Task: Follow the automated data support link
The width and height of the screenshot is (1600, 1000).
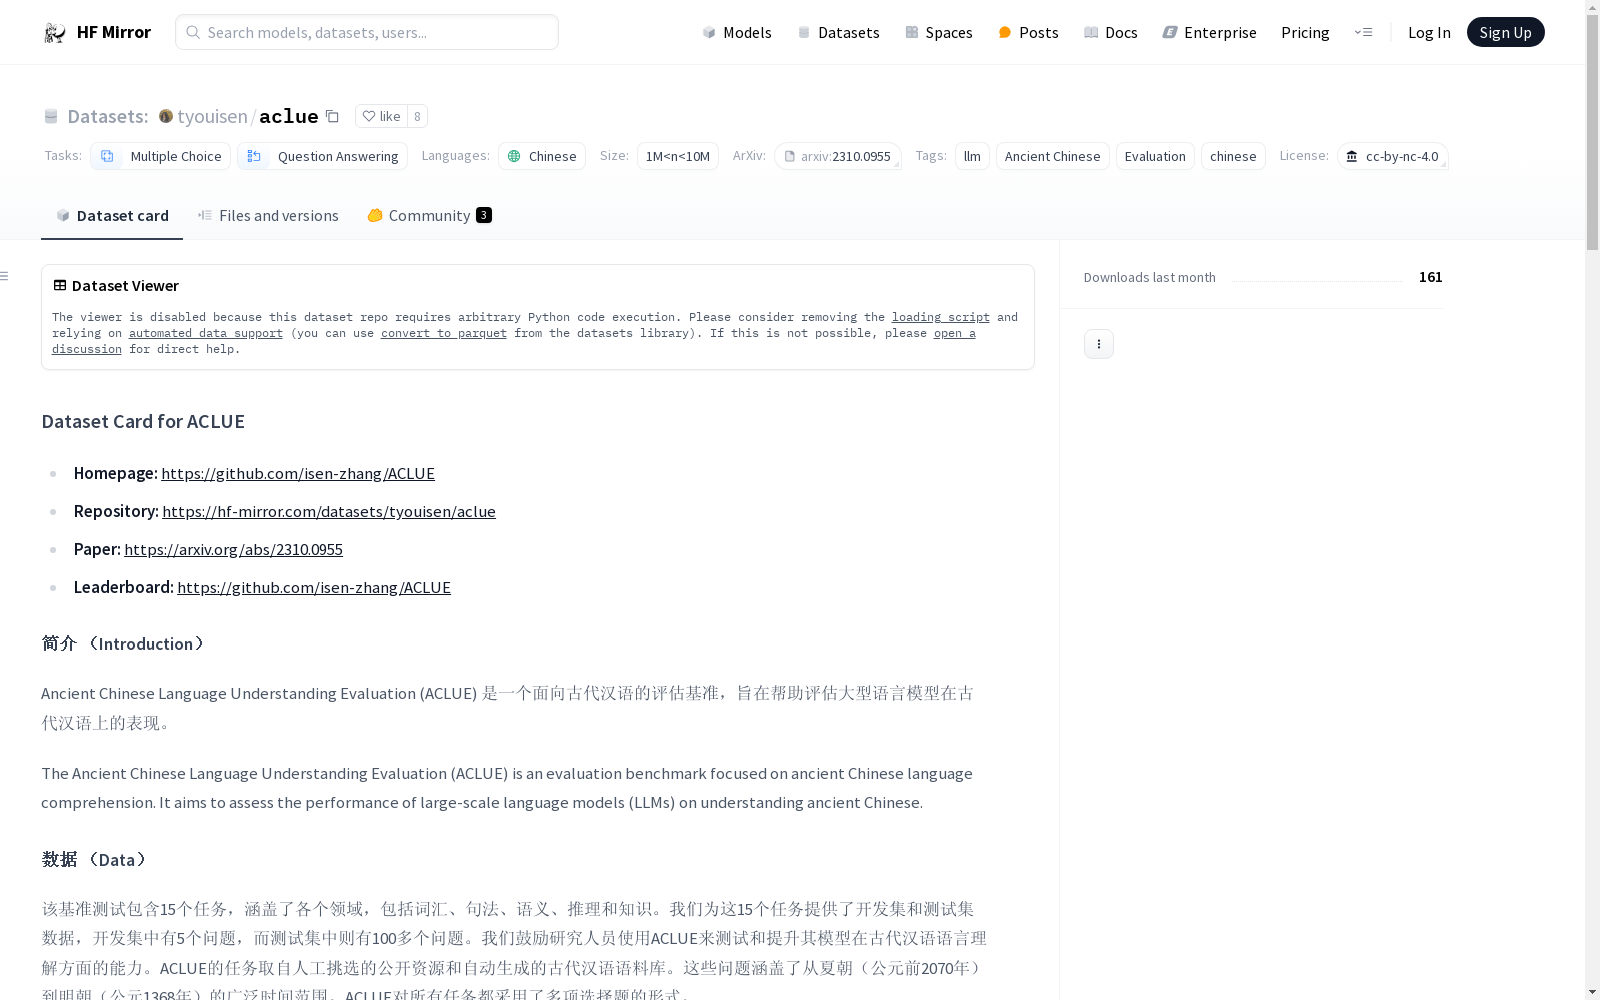Action: click(206, 333)
